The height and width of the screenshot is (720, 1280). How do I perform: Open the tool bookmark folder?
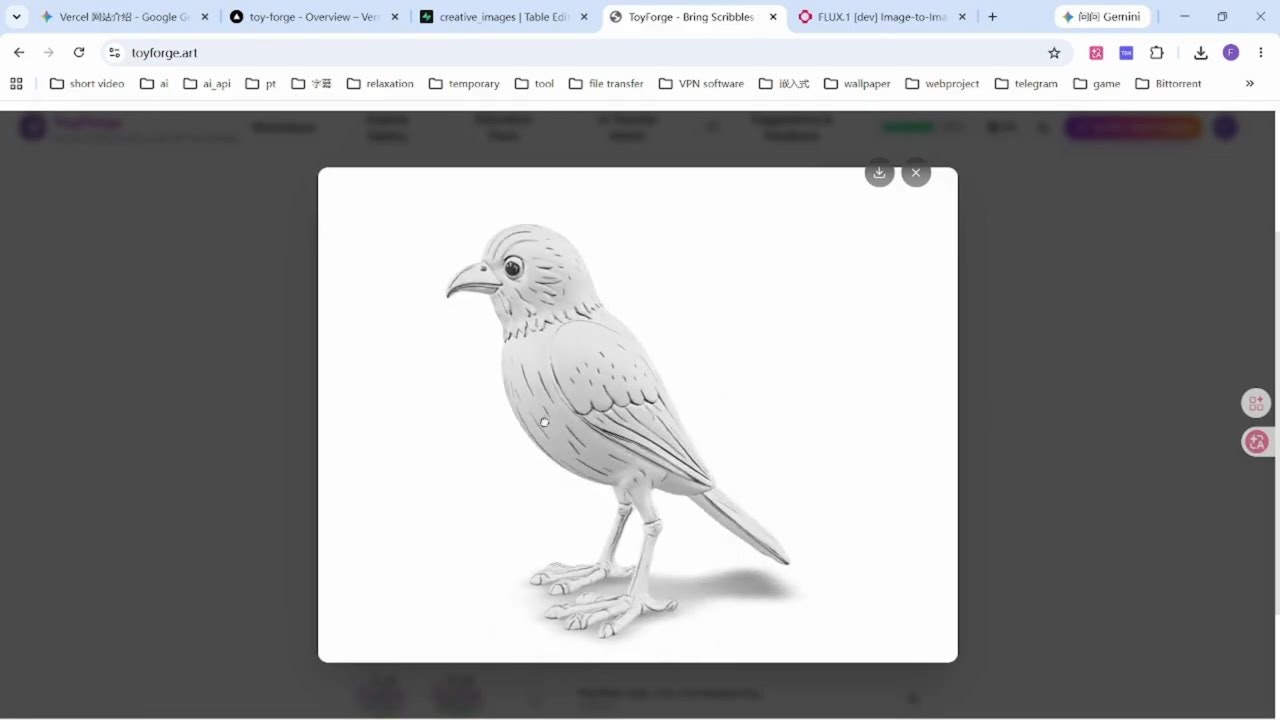[x=534, y=84]
